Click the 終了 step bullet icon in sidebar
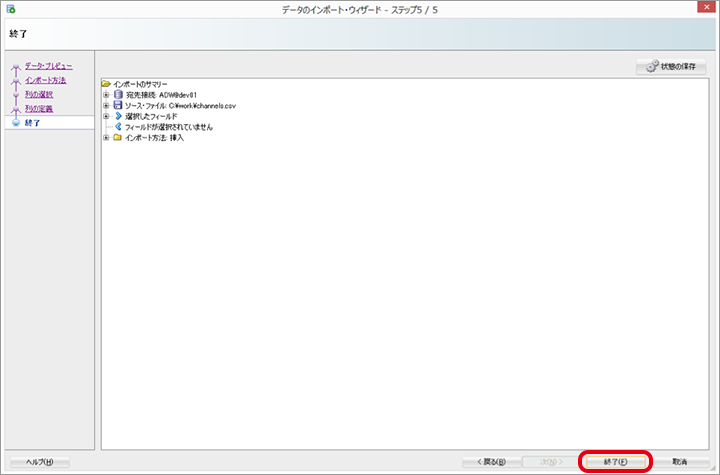Screen dimensions: 720x475 (15, 123)
